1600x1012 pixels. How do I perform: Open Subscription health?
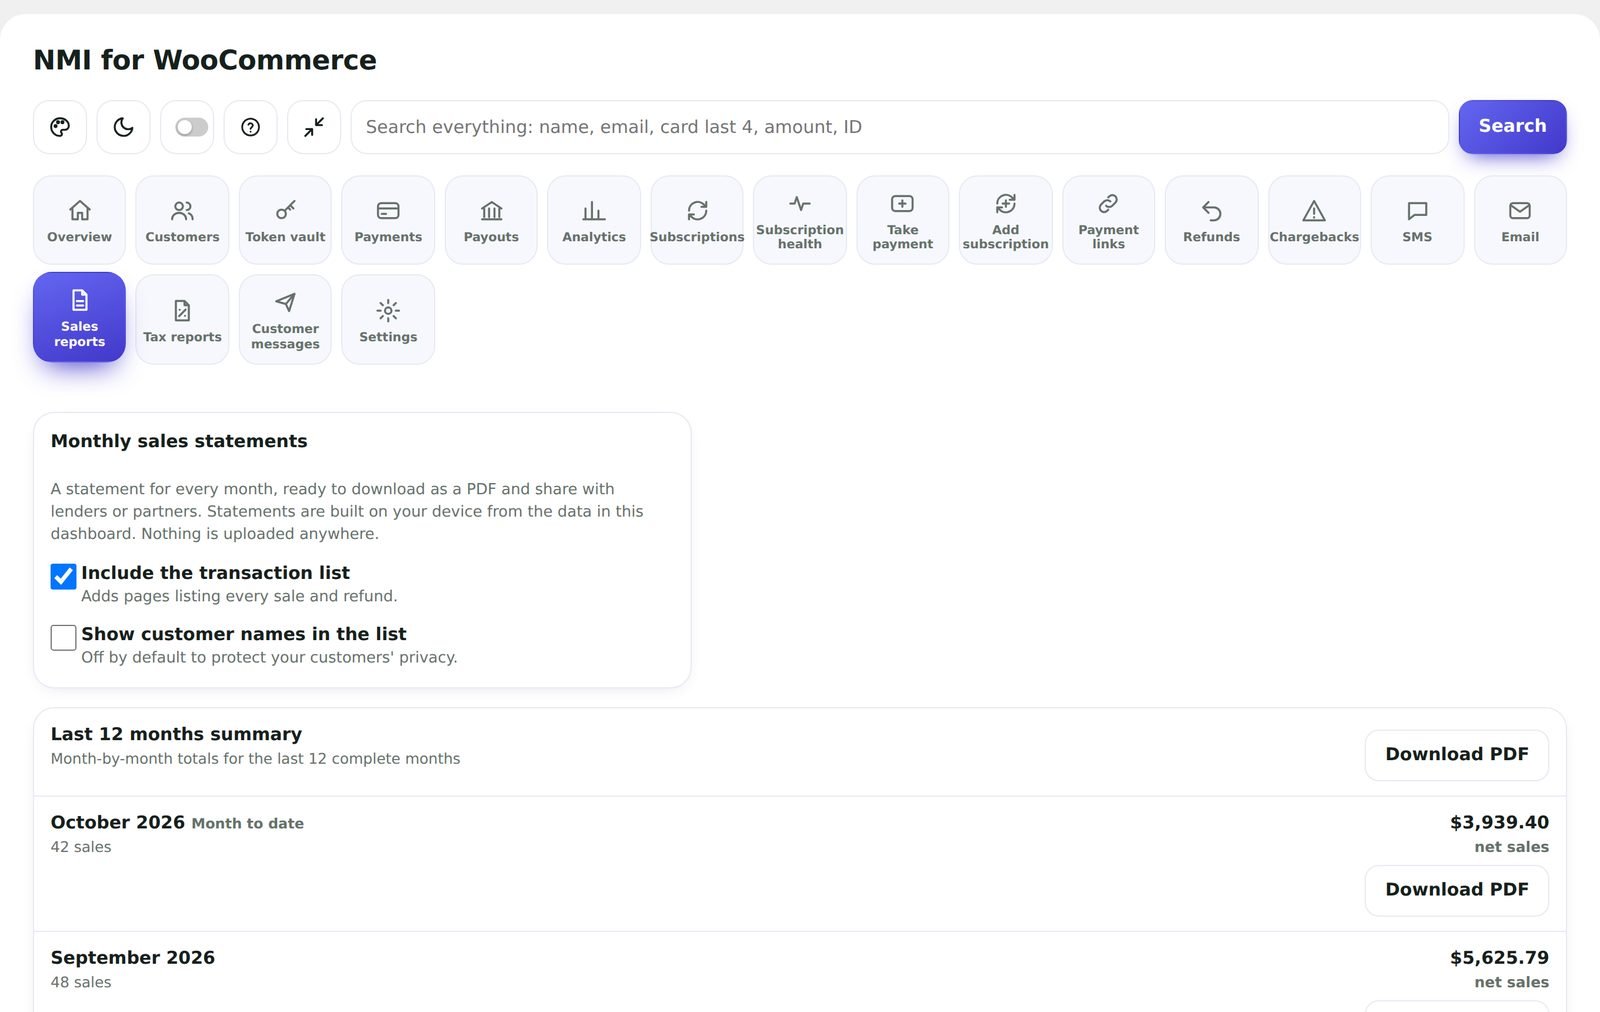pos(800,220)
